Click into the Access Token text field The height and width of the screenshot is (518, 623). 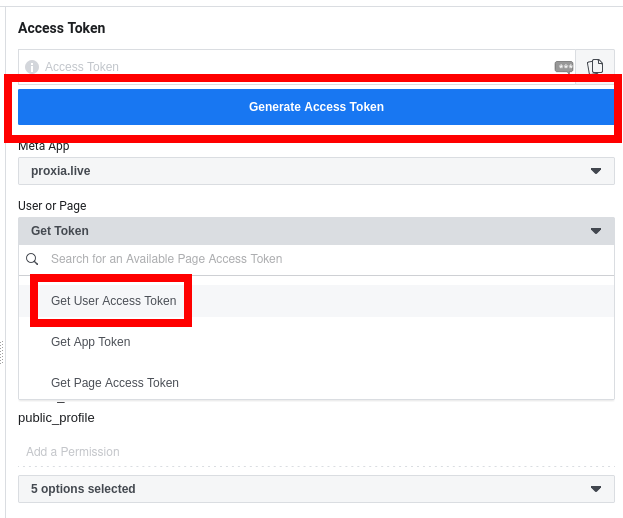click(290, 67)
